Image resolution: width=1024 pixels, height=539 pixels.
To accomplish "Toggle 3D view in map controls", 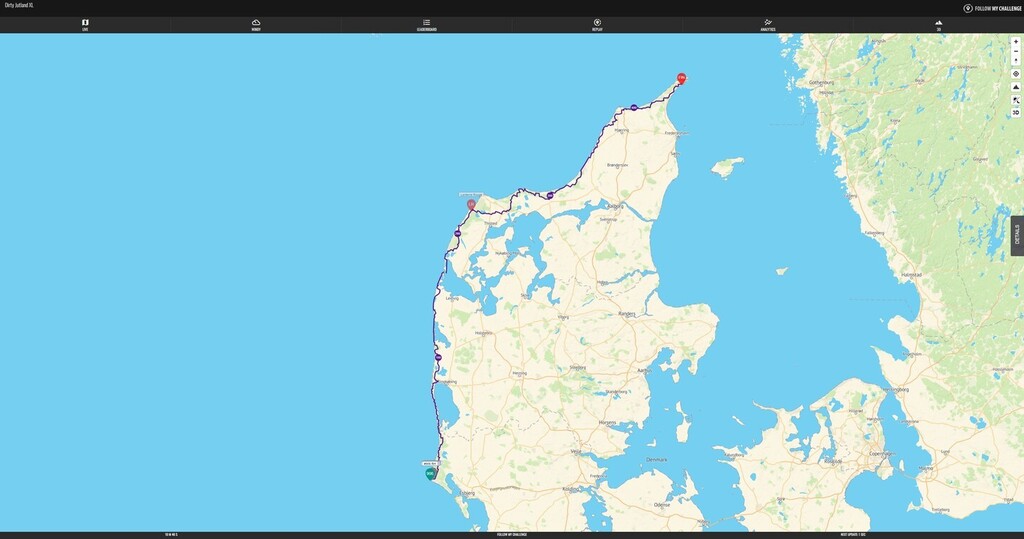I will (1016, 113).
